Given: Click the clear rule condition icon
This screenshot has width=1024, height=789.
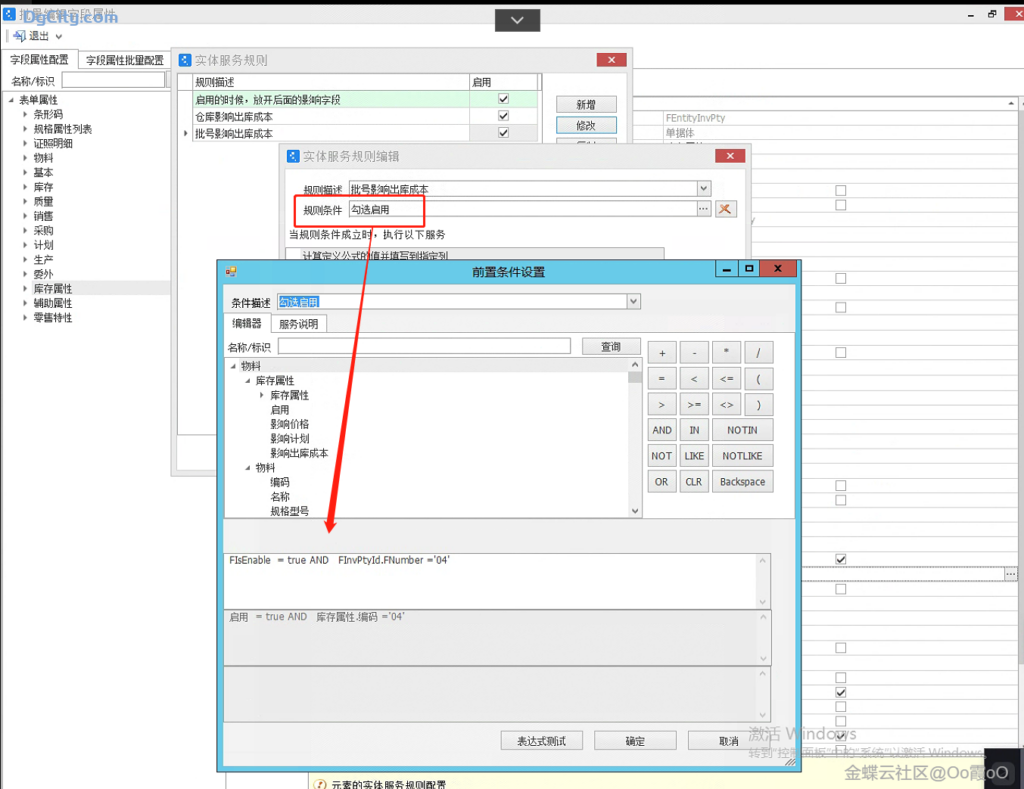Looking at the screenshot, I should point(726,209).
